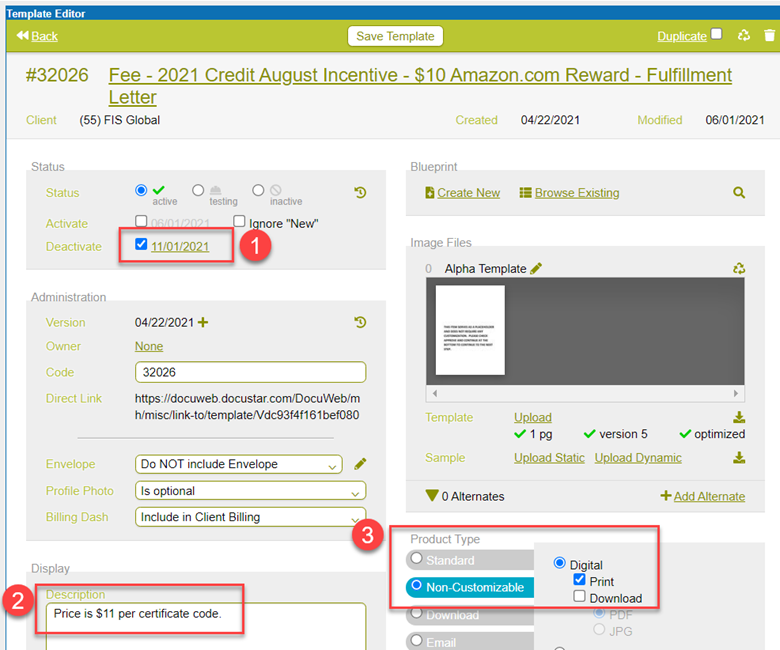Edit Alpha Template name with pencil icon

point(536,268)
